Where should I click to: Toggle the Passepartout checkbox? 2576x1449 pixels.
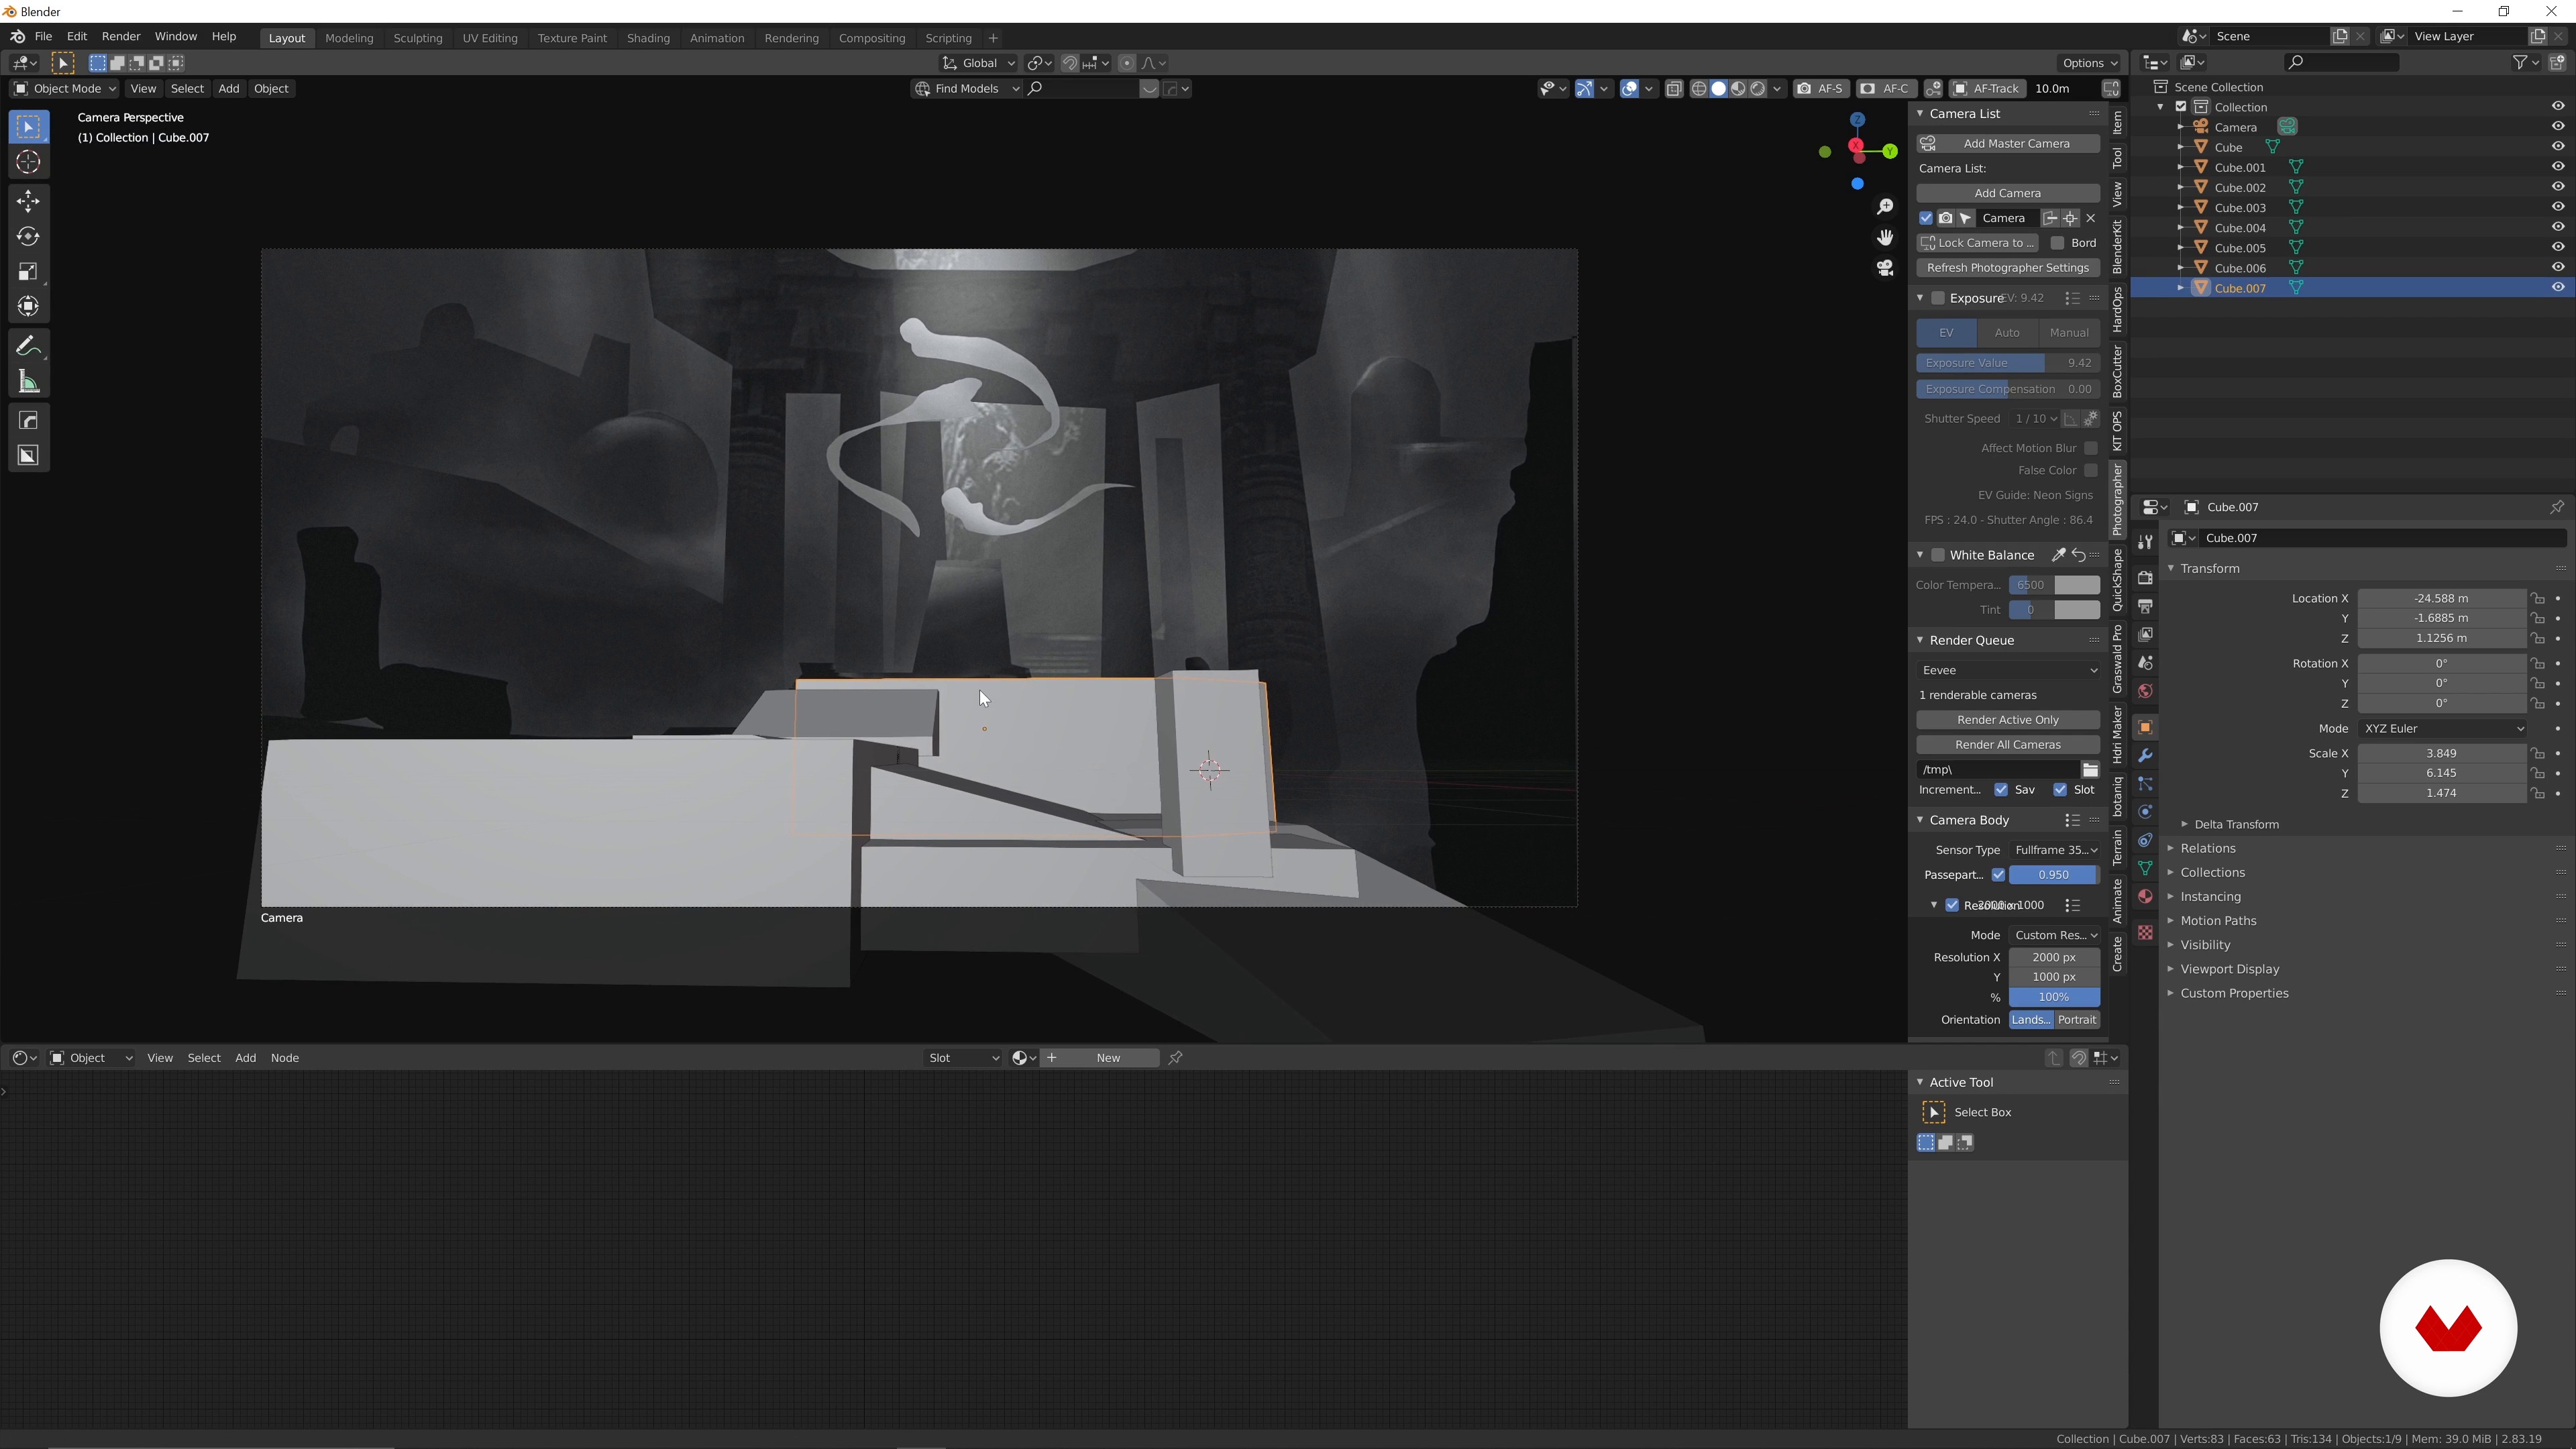click(x=1998, y=875)
